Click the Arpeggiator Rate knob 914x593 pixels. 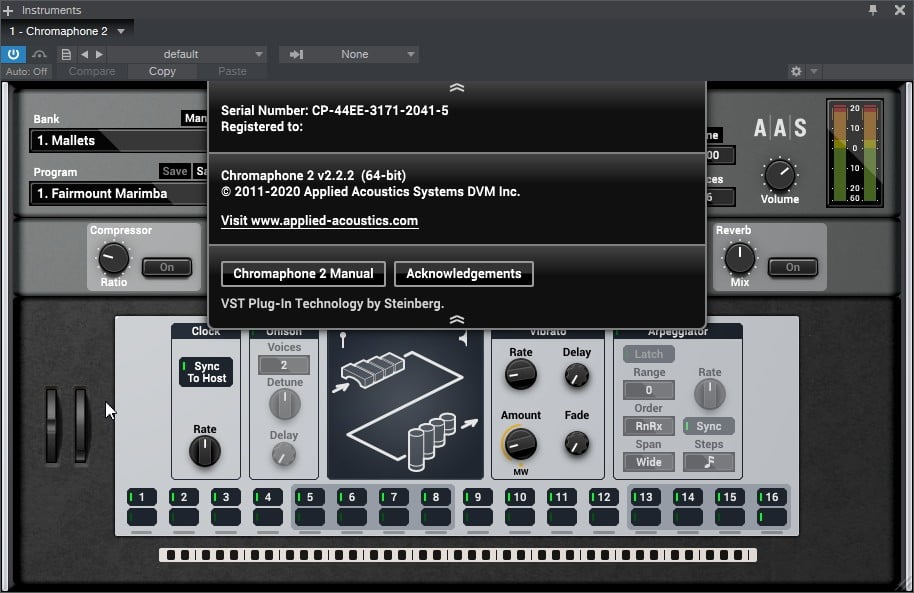(709, 394)
